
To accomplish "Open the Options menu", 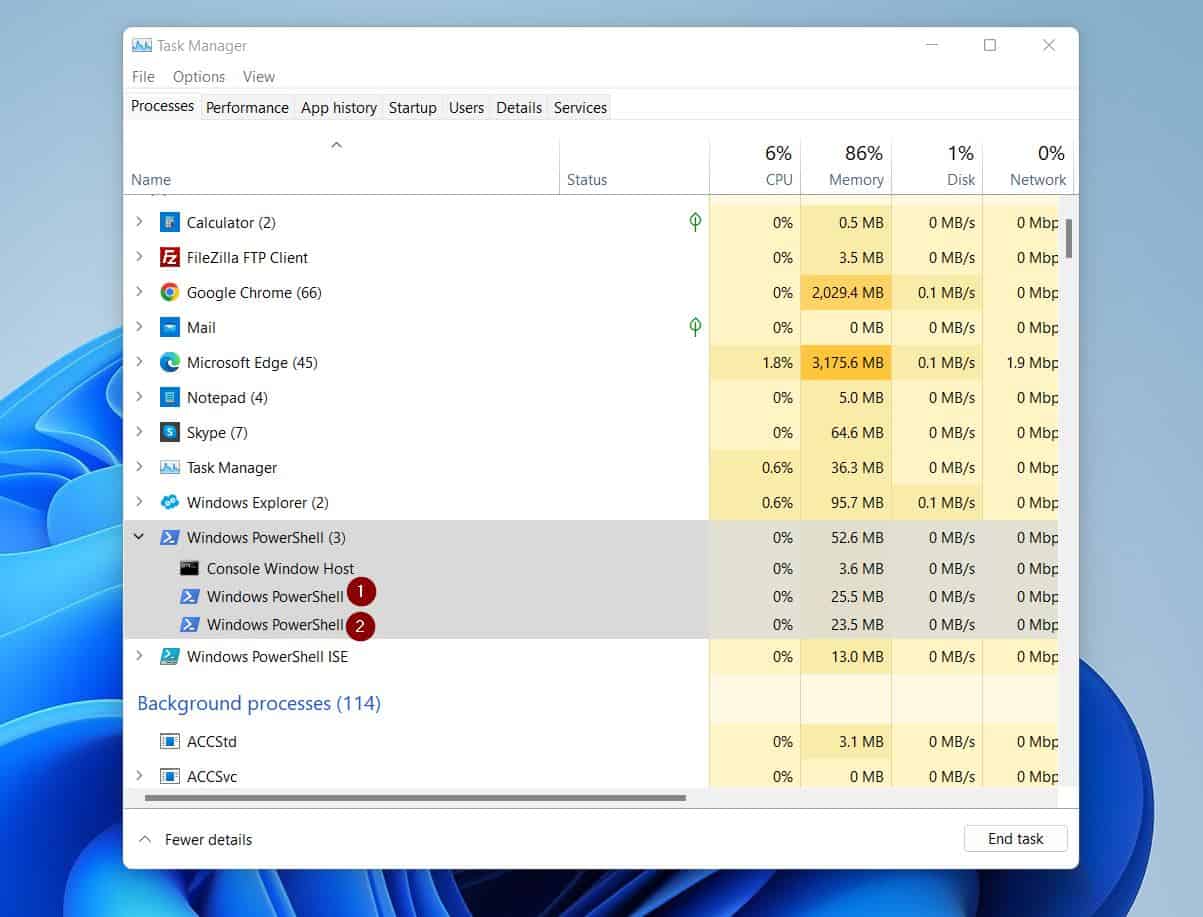I will (x=199, y=76).
